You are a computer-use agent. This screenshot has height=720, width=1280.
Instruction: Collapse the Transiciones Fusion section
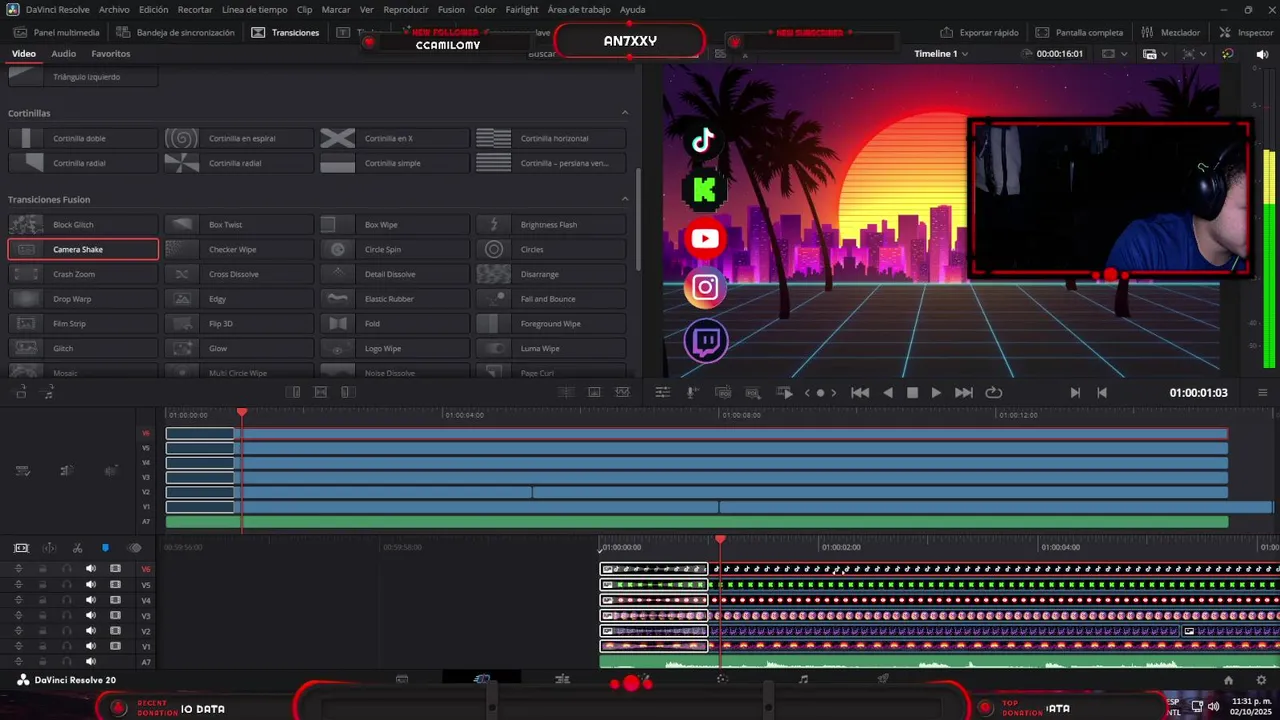(x=625, y=199)
